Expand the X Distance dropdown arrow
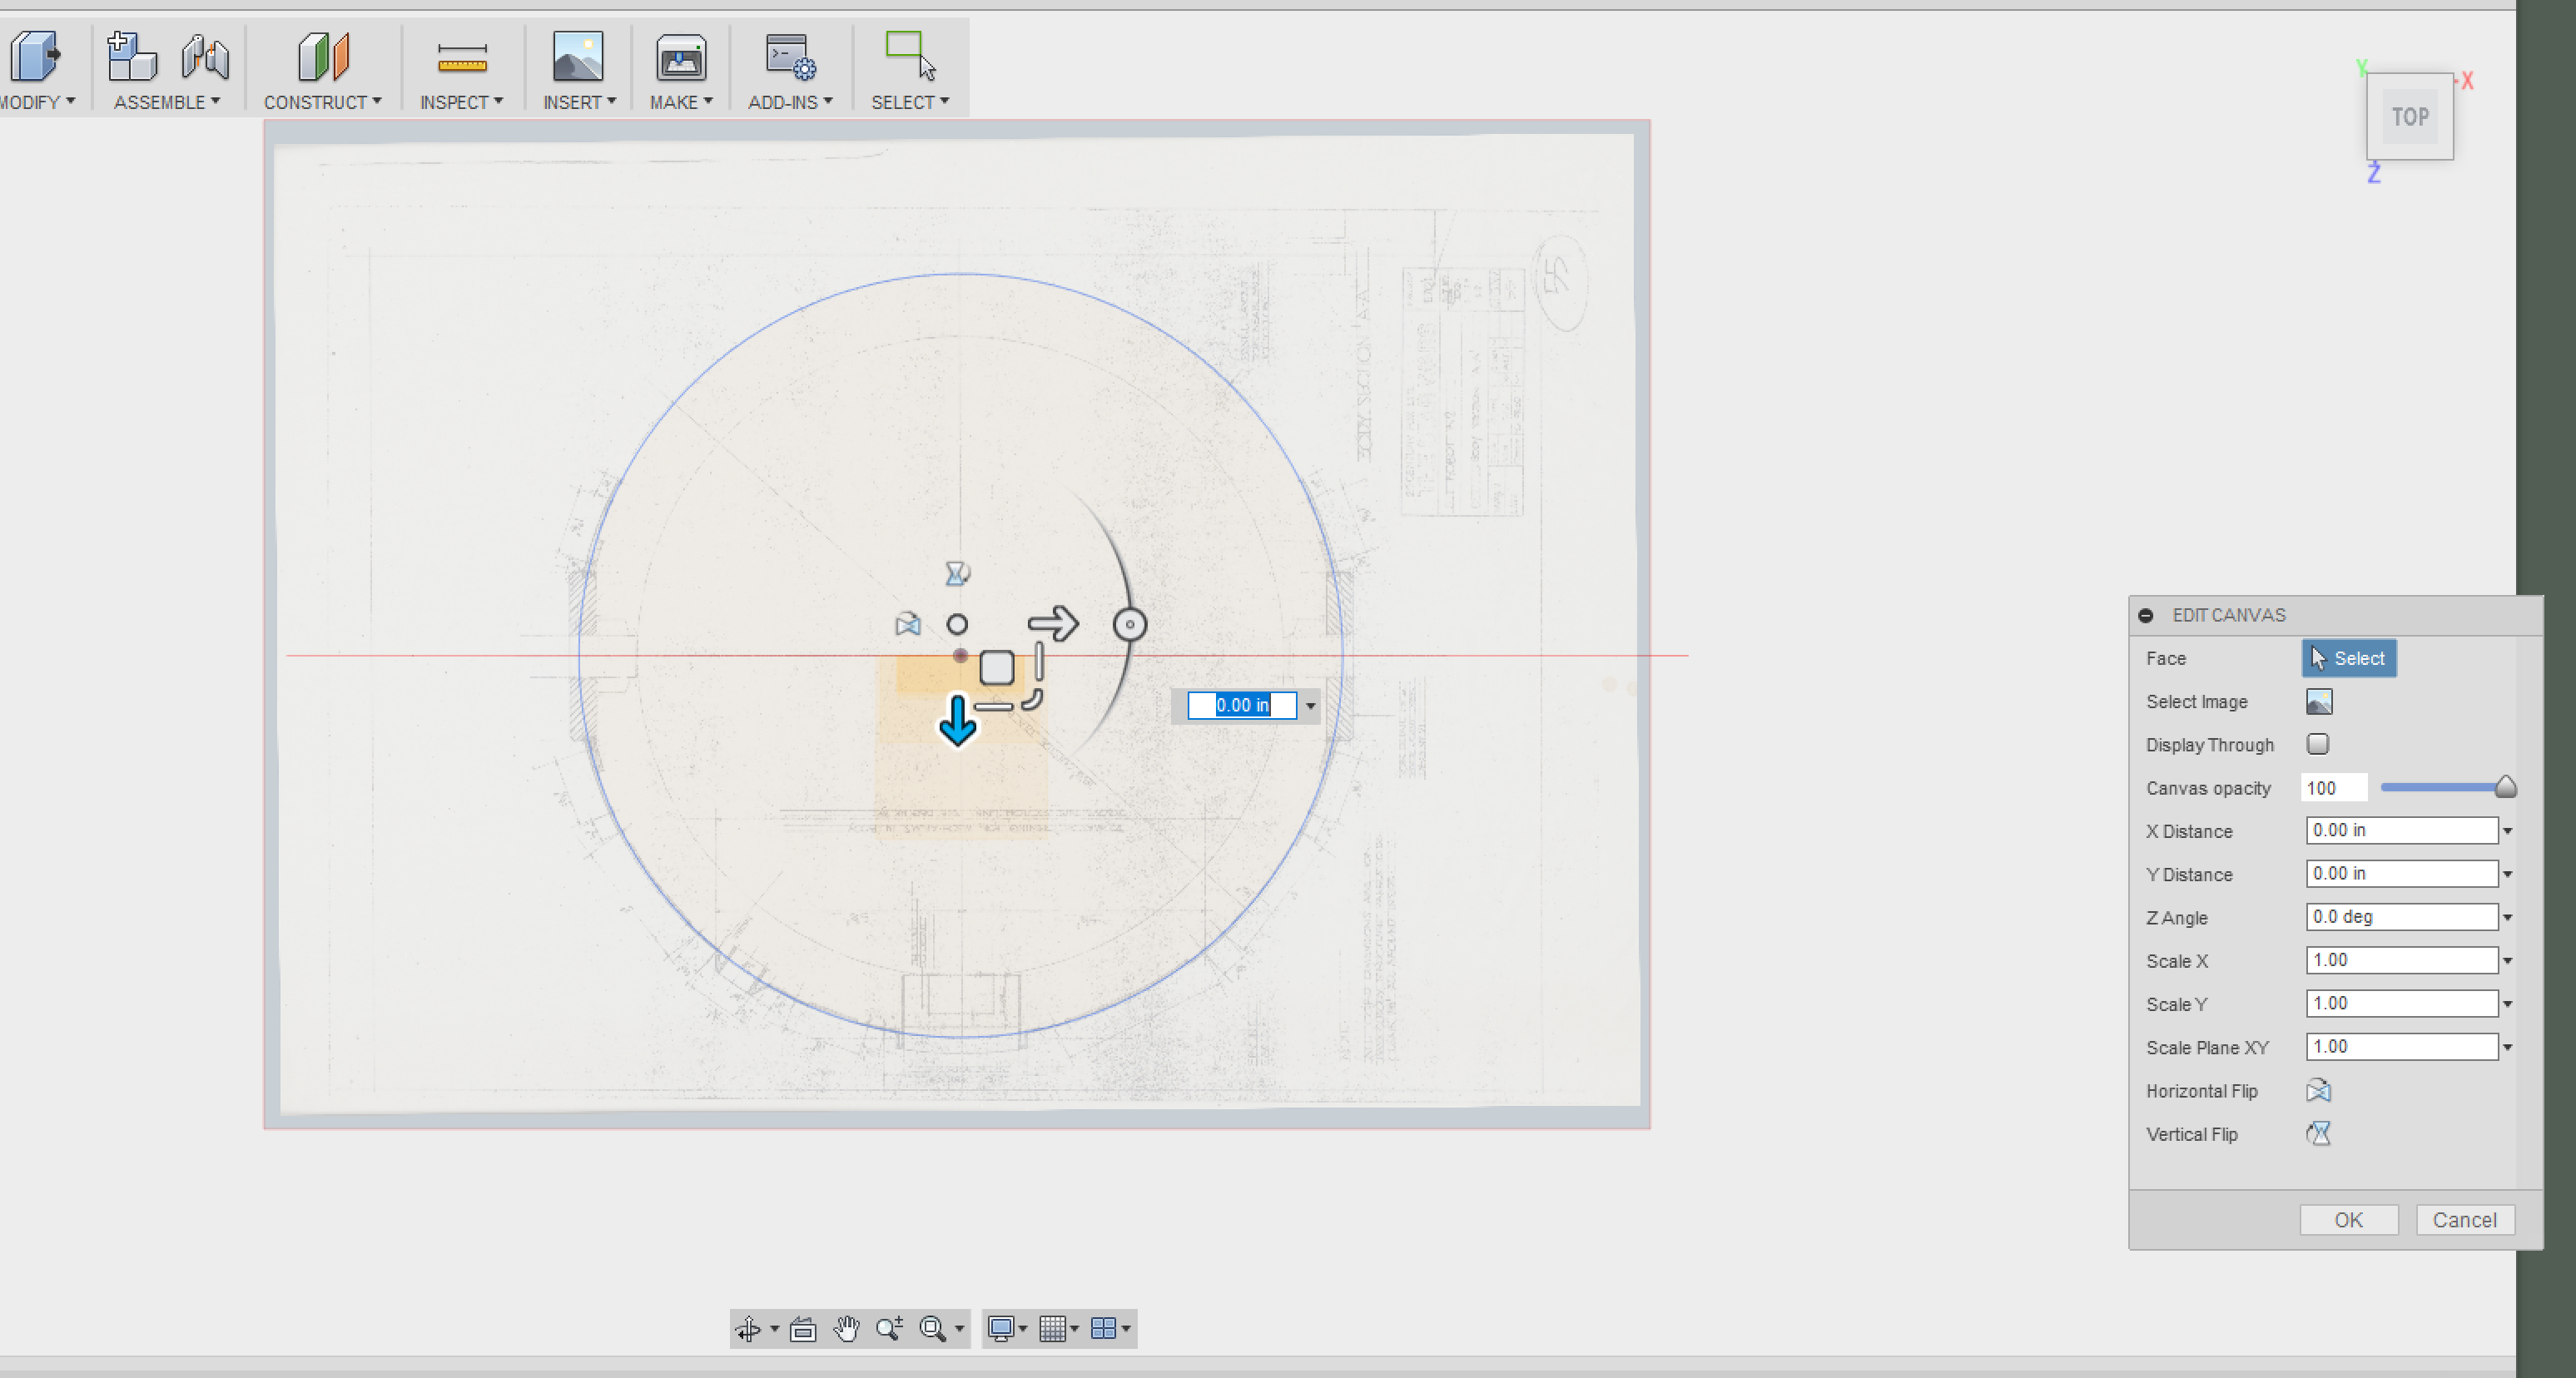Viewport: 2576px width, 1378px height. coord(2507,831)
